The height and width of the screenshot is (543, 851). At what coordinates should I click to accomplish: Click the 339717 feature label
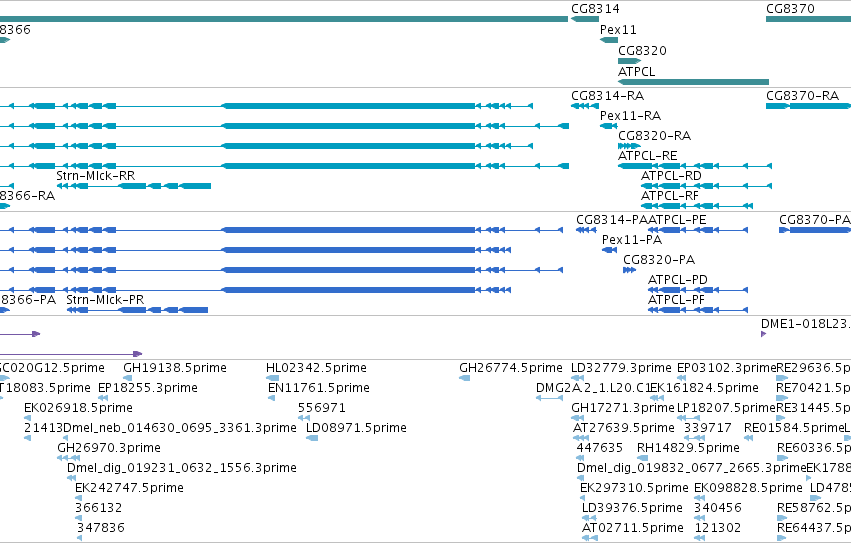[708, 428]
